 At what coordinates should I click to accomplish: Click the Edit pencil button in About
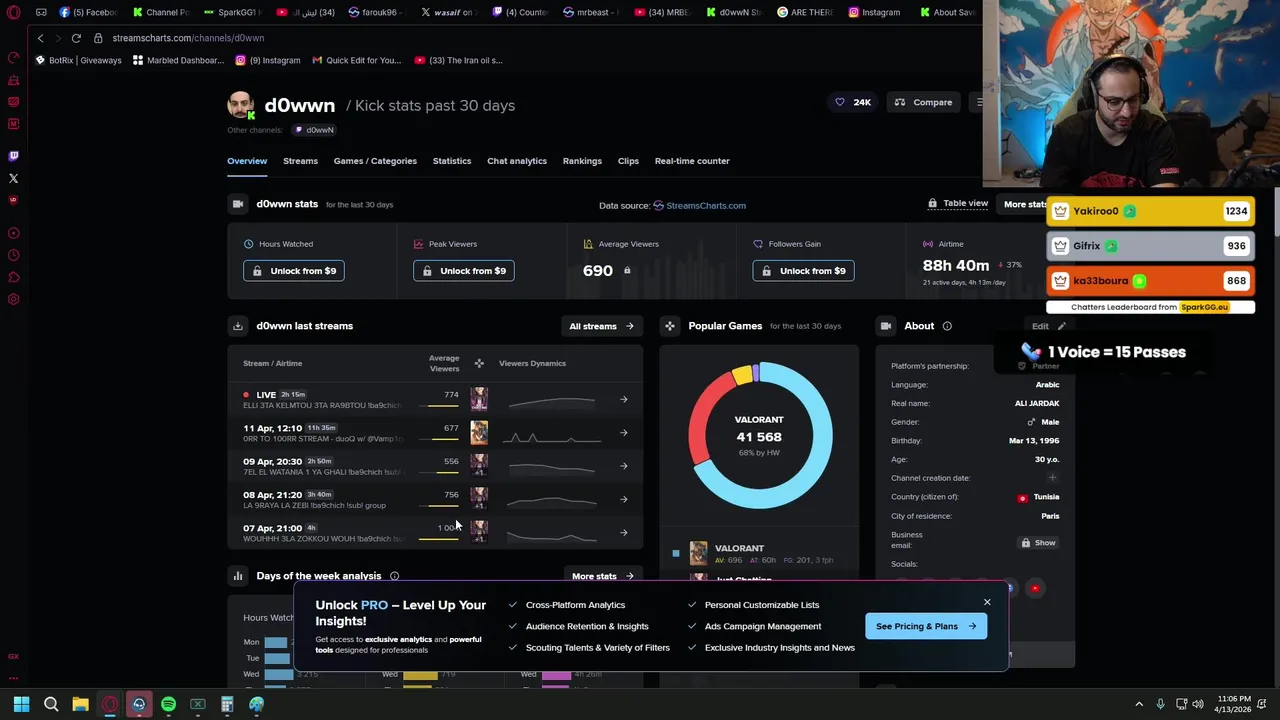point(1049,326)
